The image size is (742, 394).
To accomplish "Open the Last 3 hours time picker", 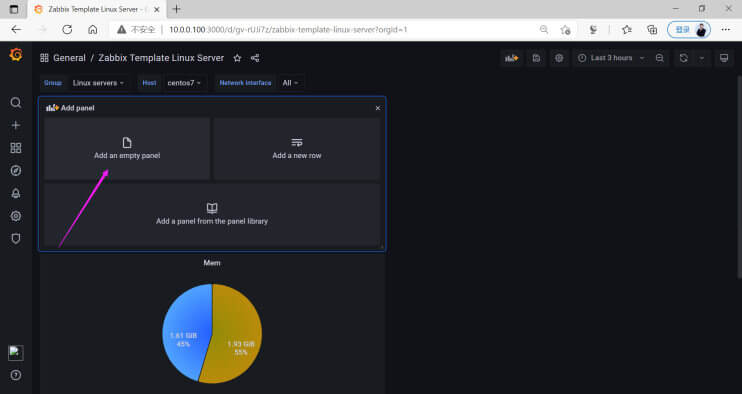I will (x=611, y=58).
